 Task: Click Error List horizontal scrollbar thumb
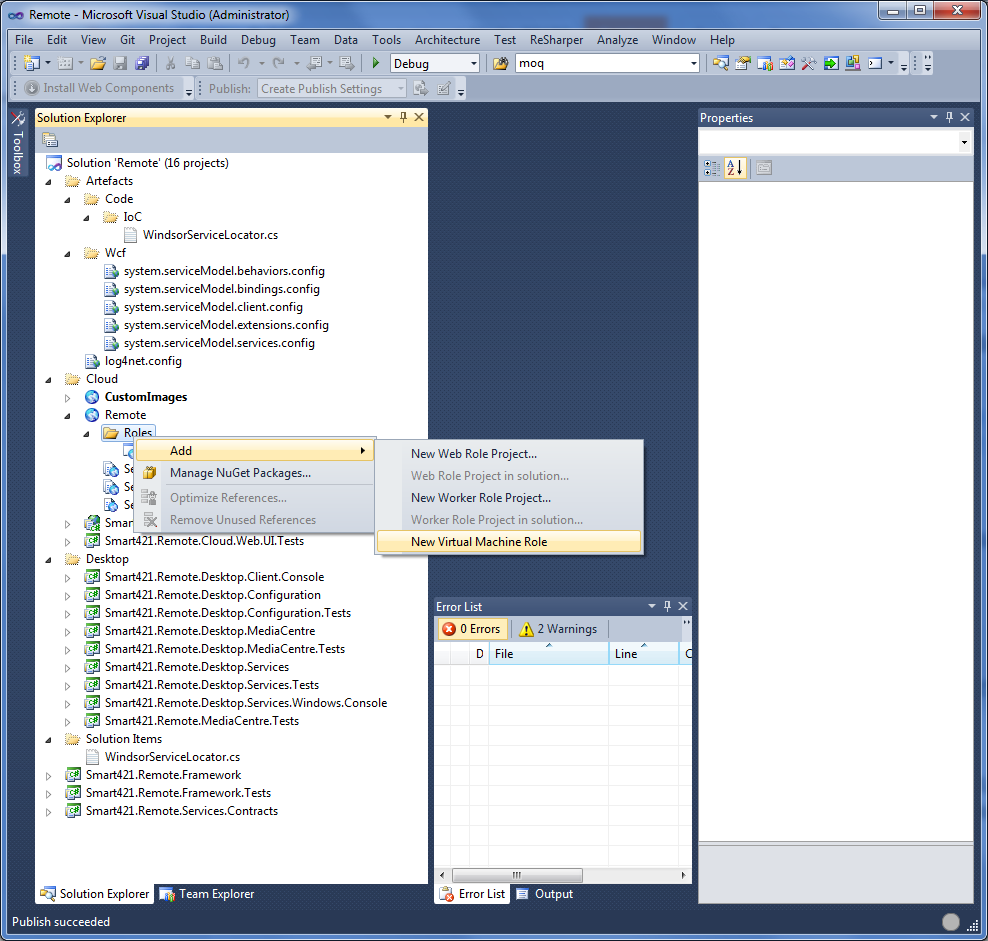517,875
